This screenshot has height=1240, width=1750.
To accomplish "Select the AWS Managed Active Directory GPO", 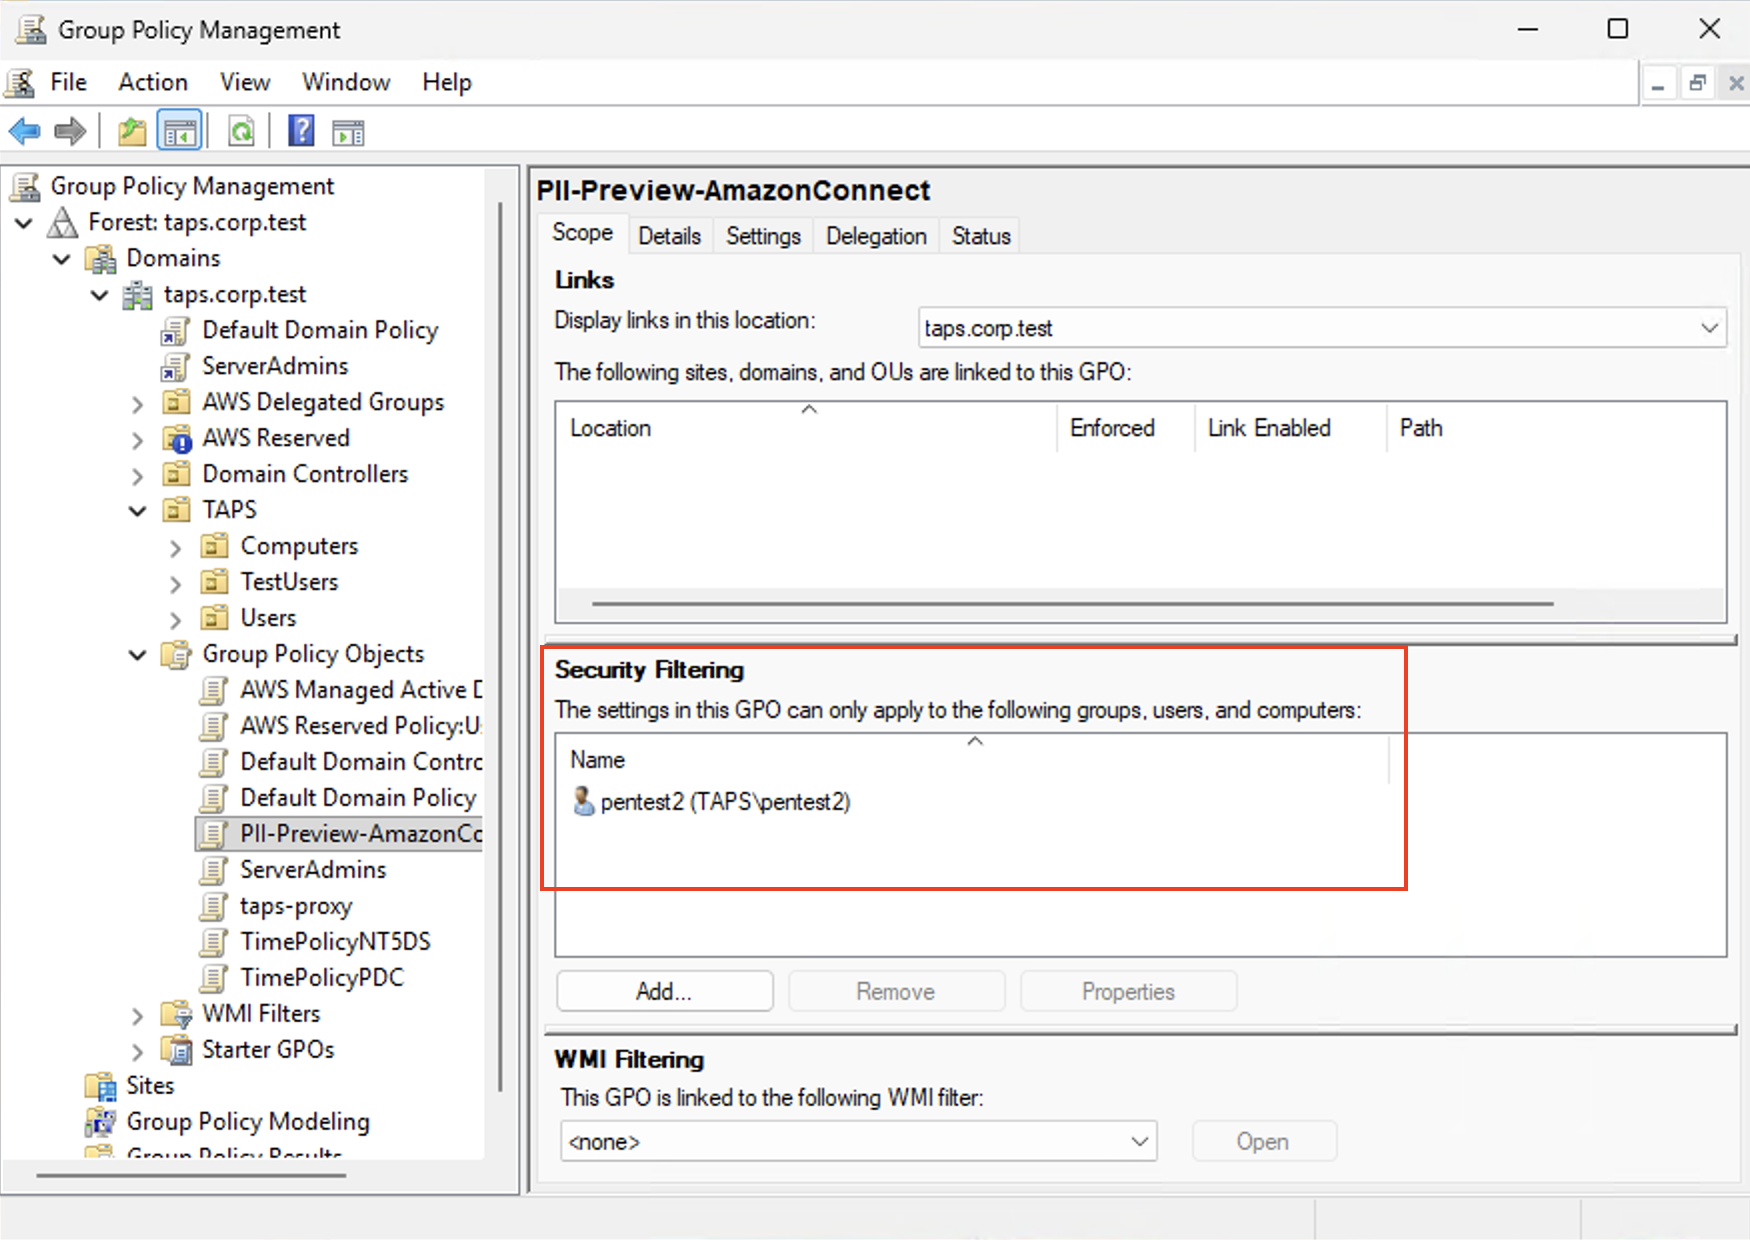I will coord(341,690).
